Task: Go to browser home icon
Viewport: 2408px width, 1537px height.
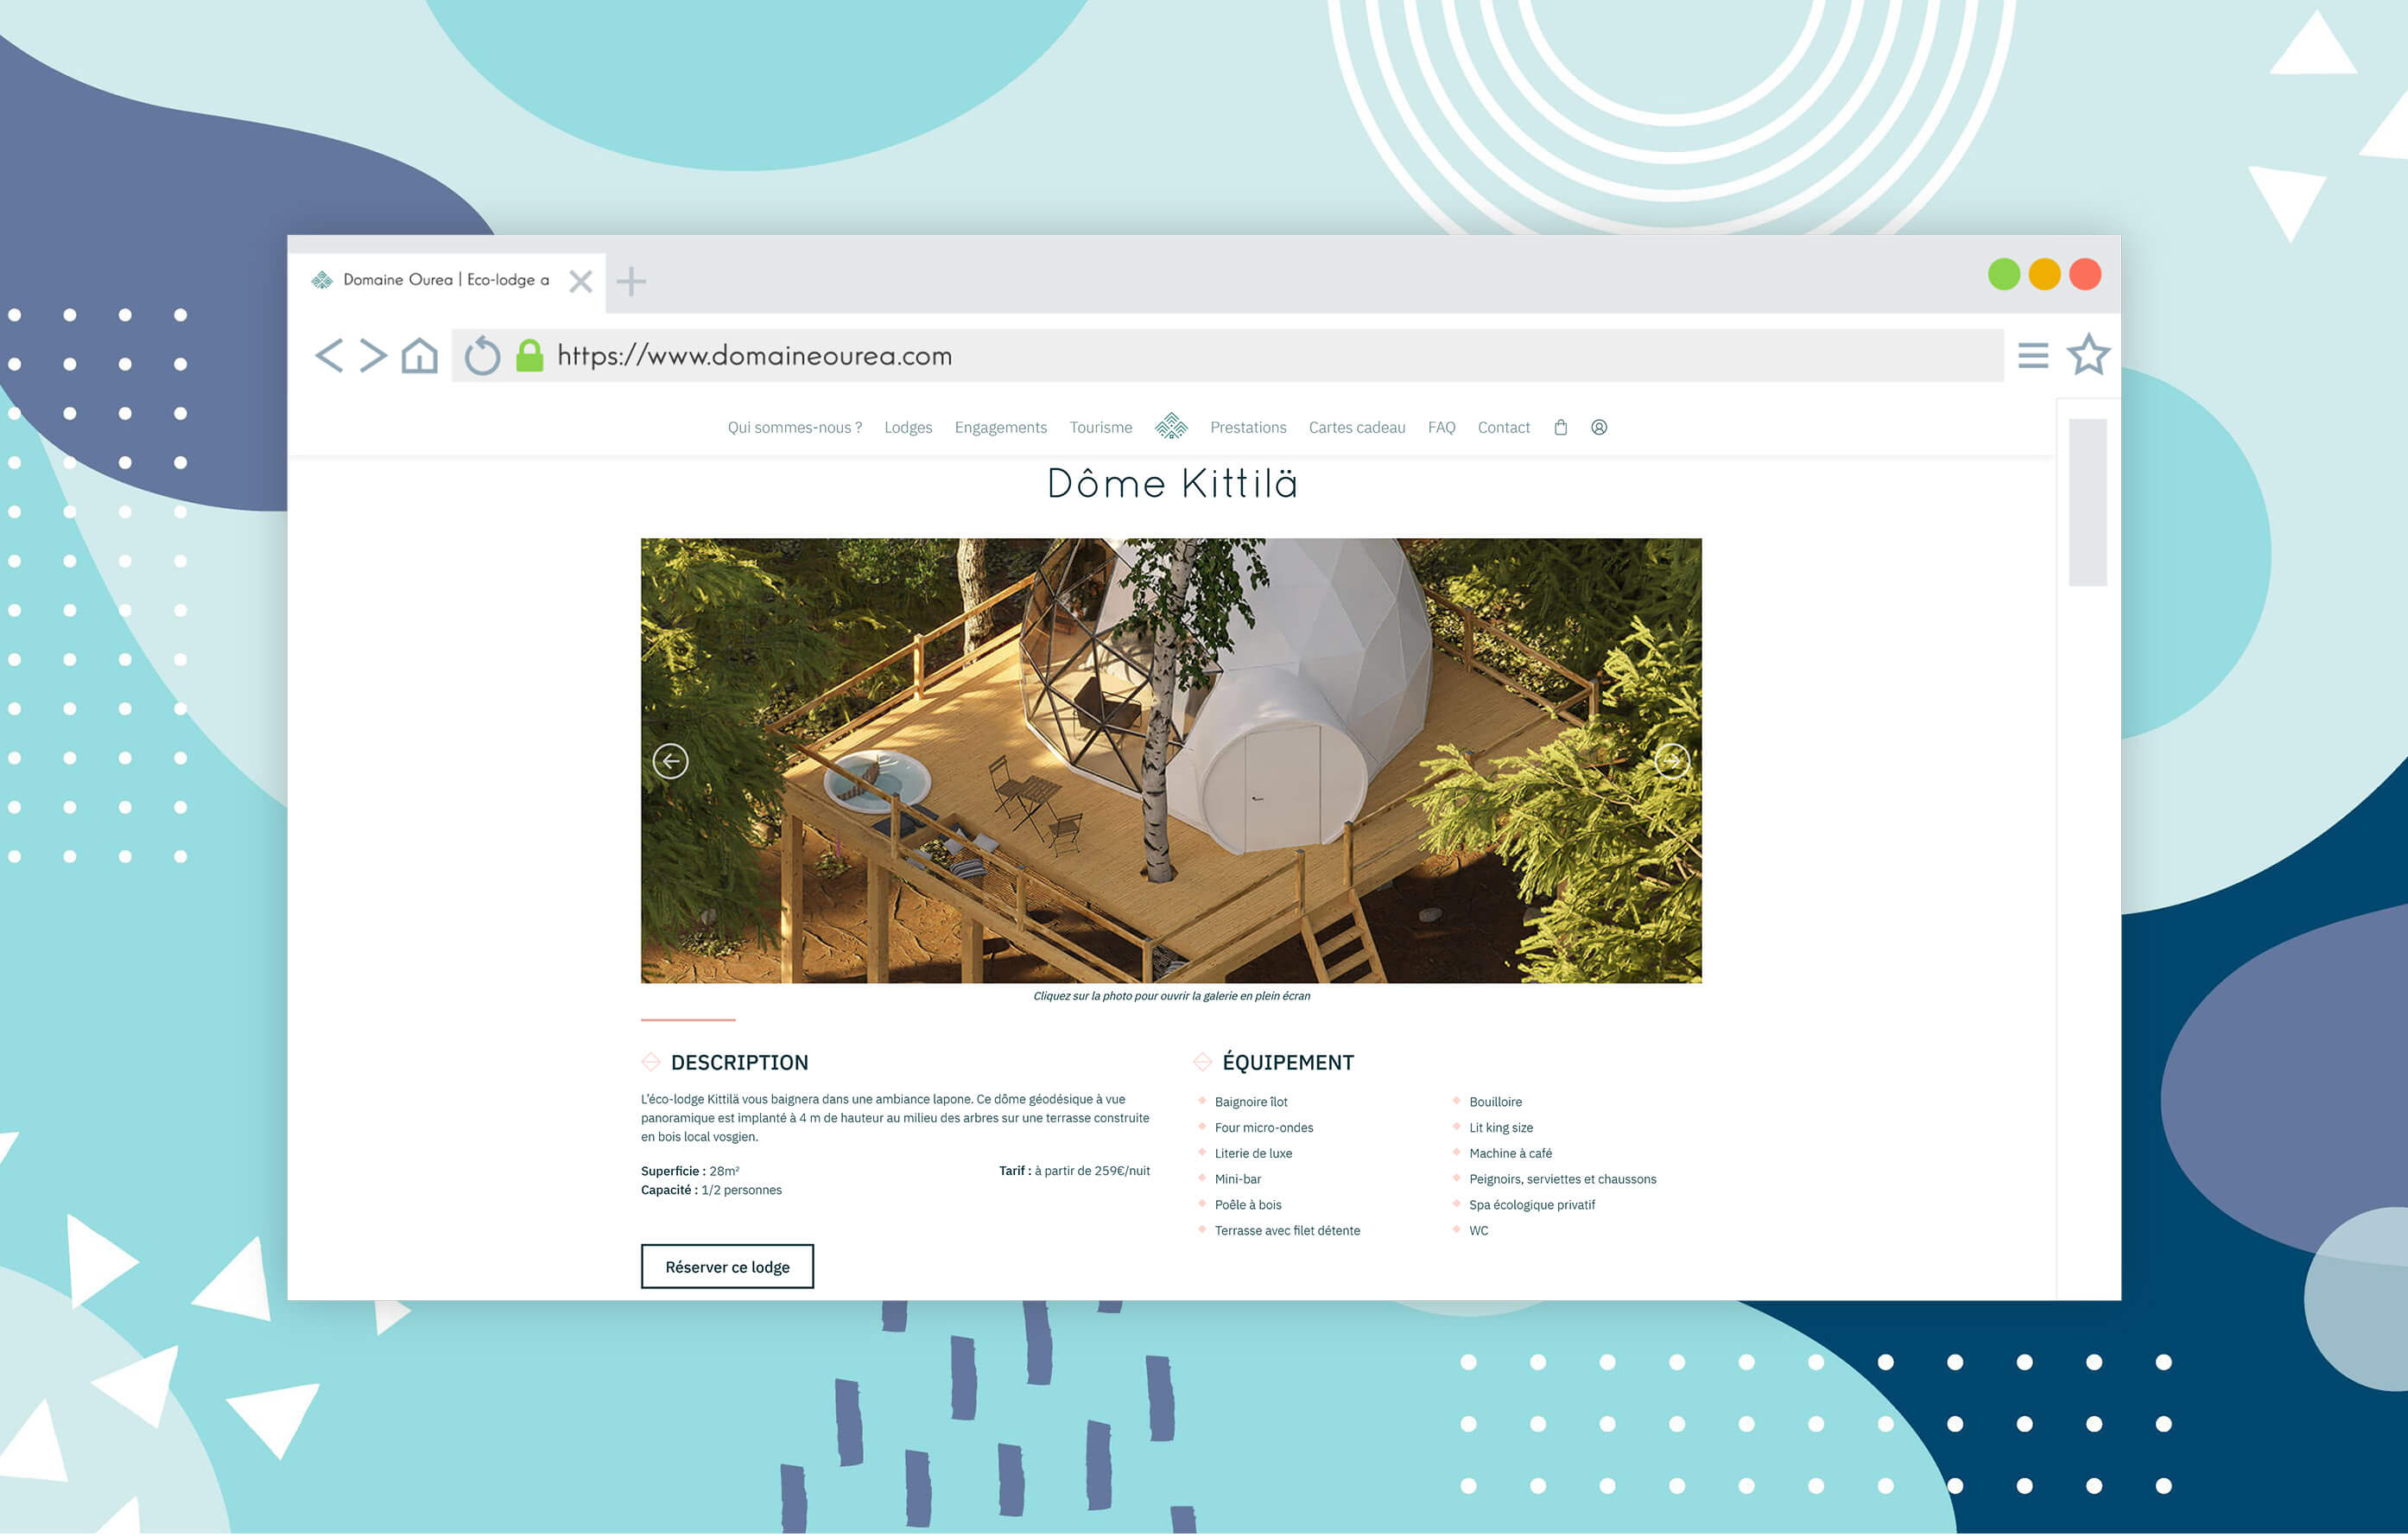Action: click(x=420, y=355)
